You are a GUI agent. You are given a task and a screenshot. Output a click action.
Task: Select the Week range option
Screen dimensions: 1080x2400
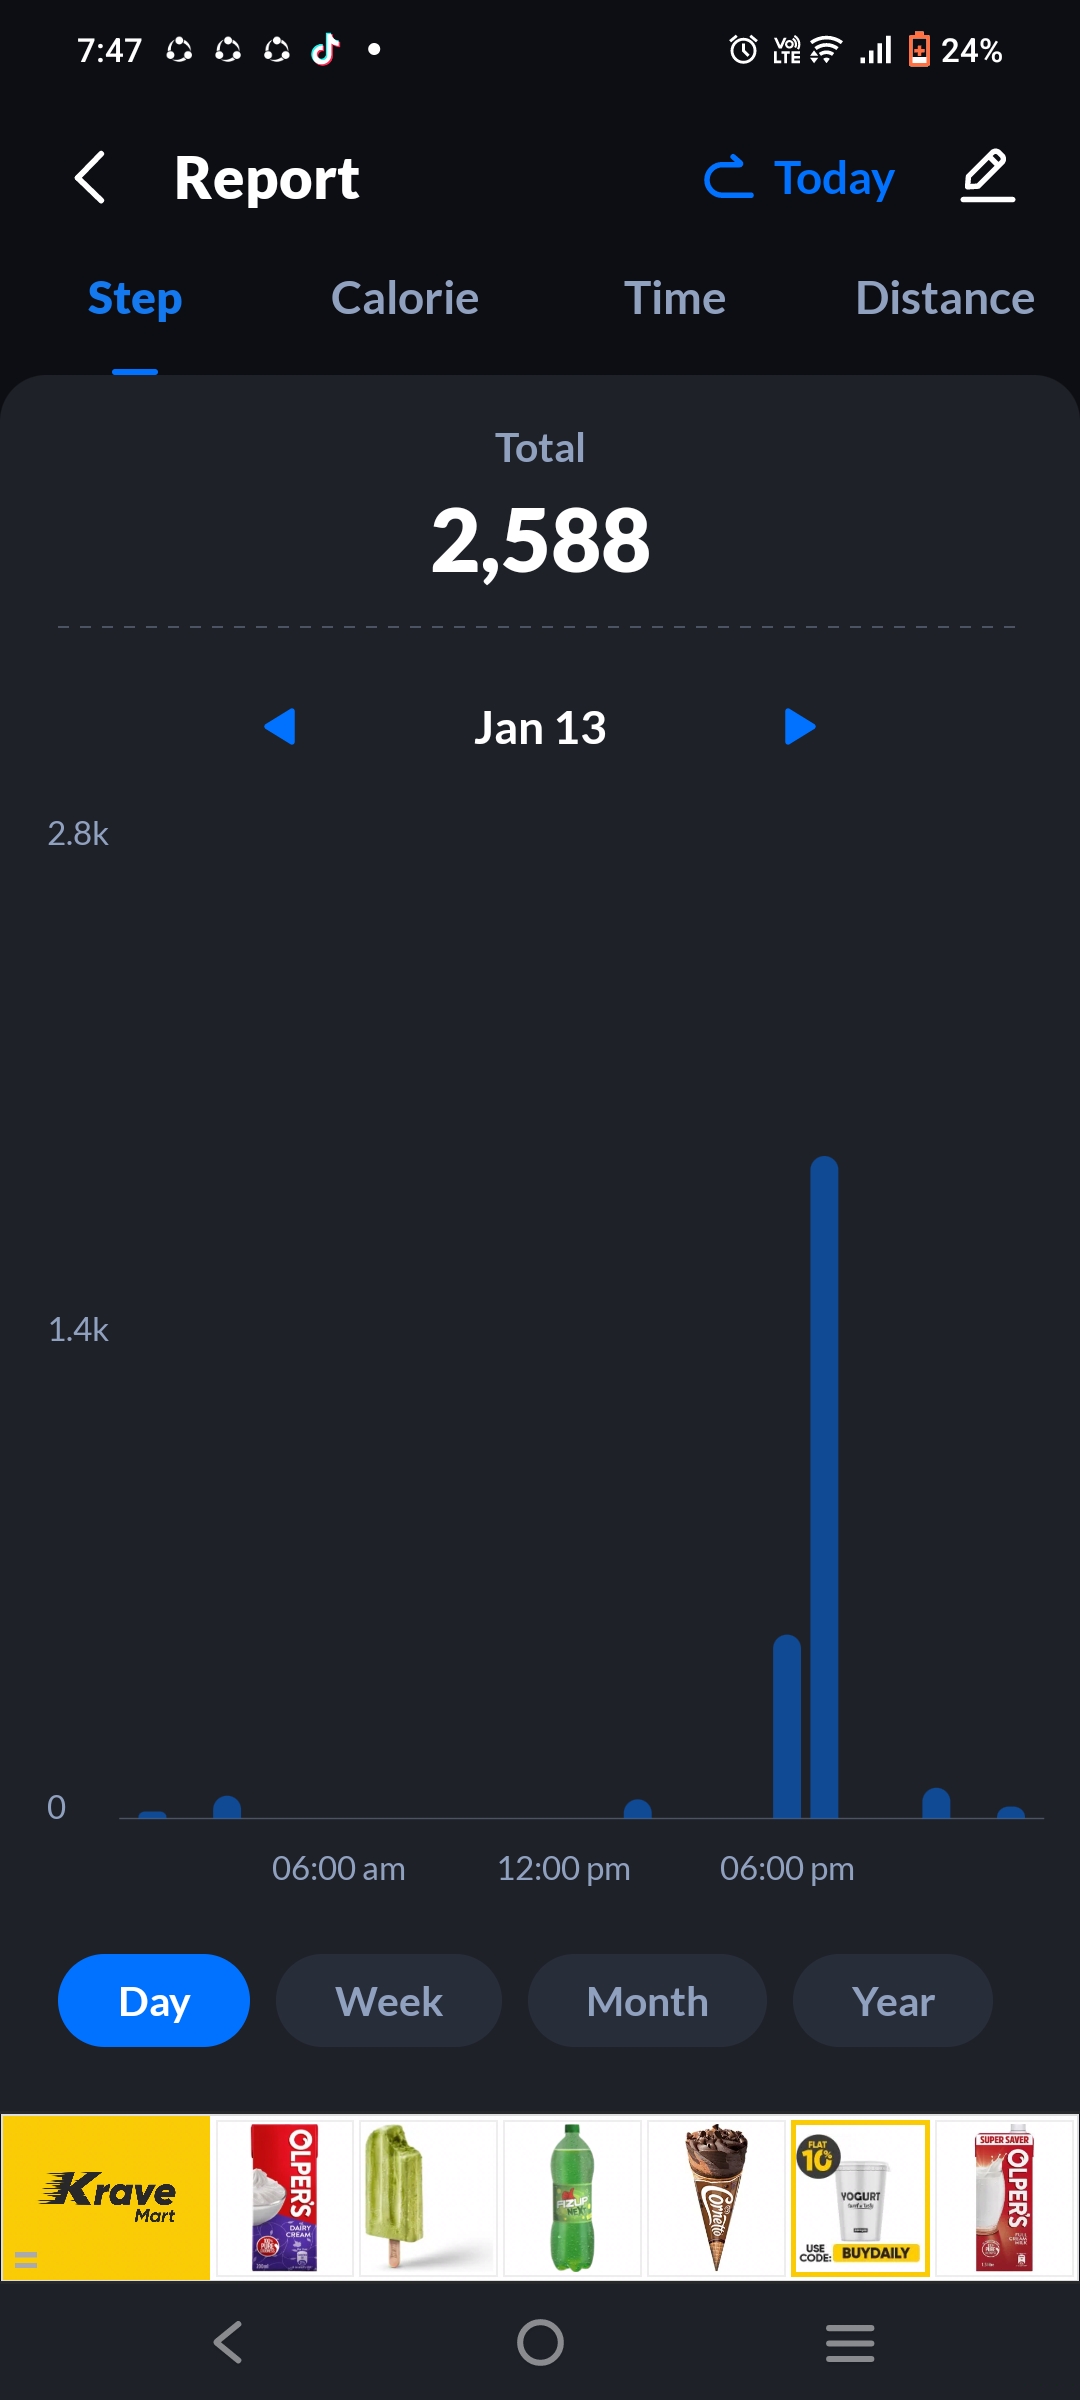[389, 2001]
